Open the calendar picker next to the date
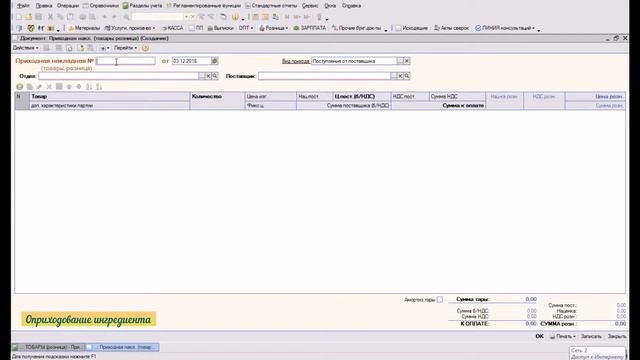Viewport: 640px width, 360px height. (x=215, y=61)
